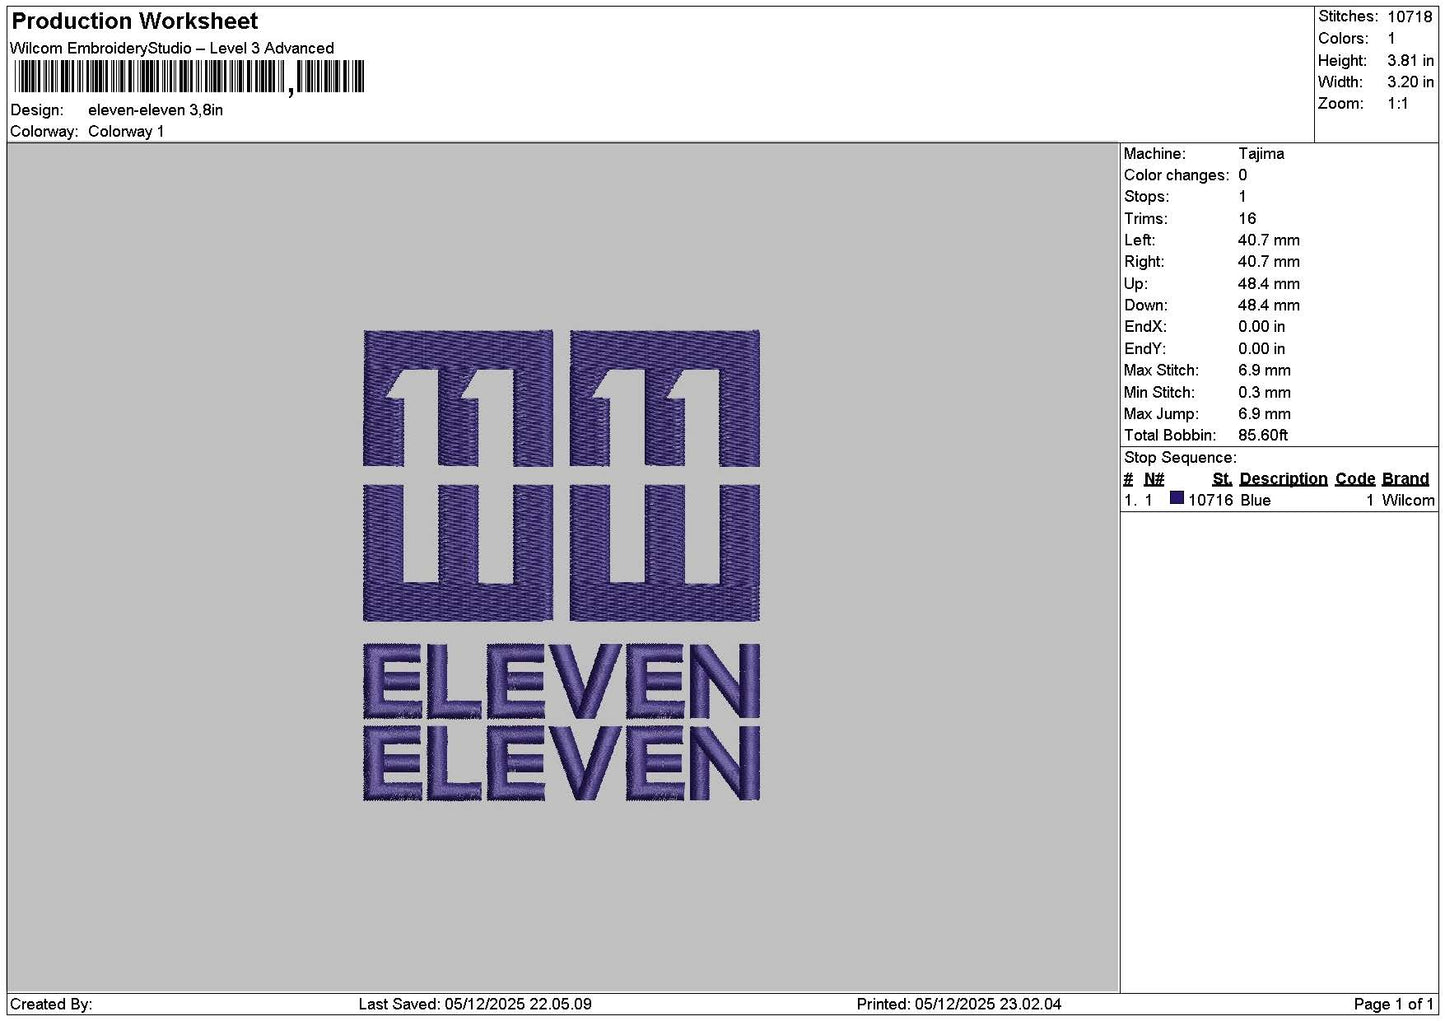Click the Max Jump value 6.9 mm
1445x1021 pixels.
coord(1264,414)
